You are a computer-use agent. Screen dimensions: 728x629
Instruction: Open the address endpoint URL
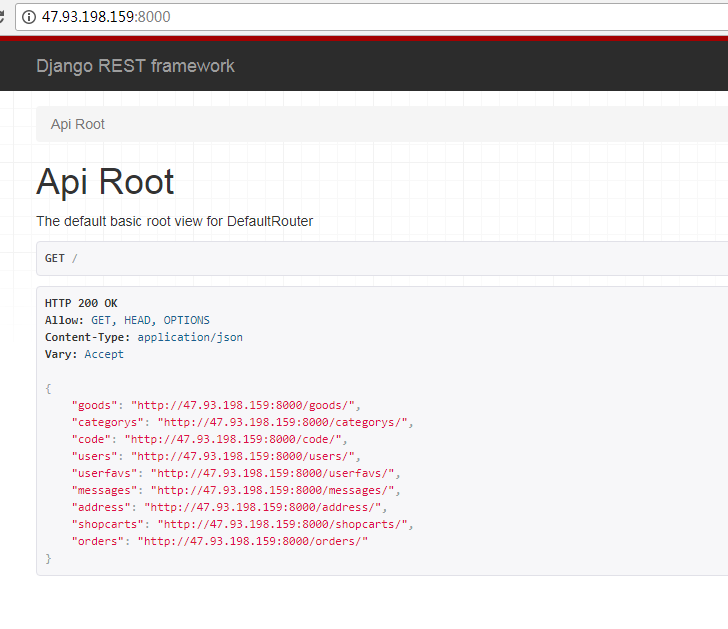tap(263, 507)
